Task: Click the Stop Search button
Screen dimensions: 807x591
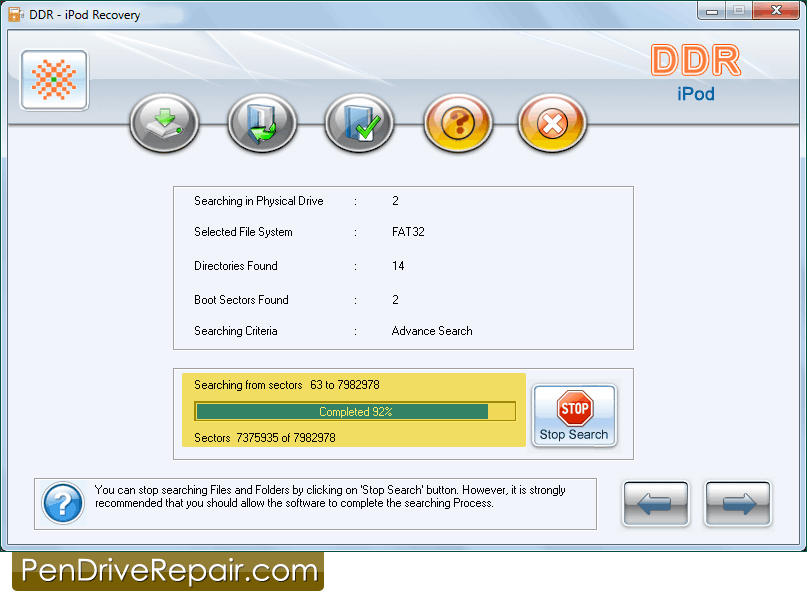Action: coord(574,415)
